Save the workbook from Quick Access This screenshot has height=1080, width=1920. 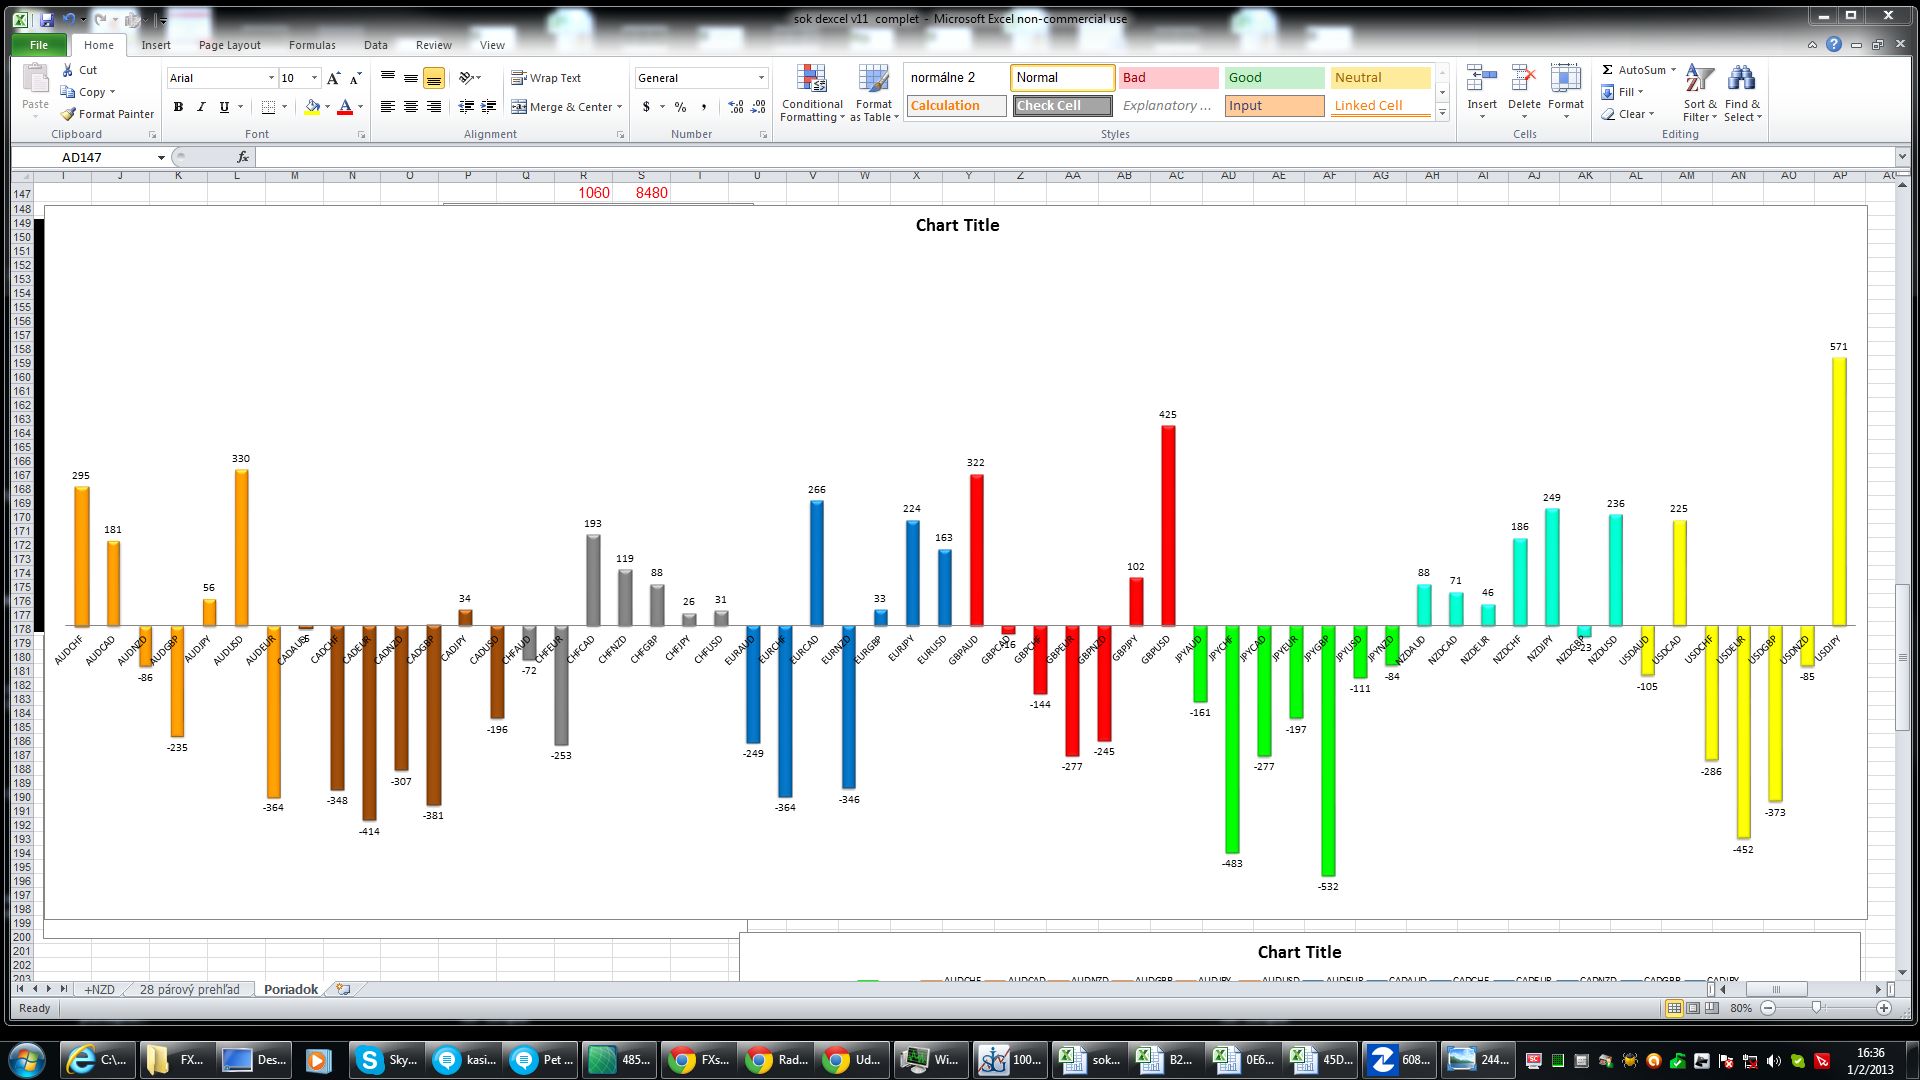click(x=47, y=19)
